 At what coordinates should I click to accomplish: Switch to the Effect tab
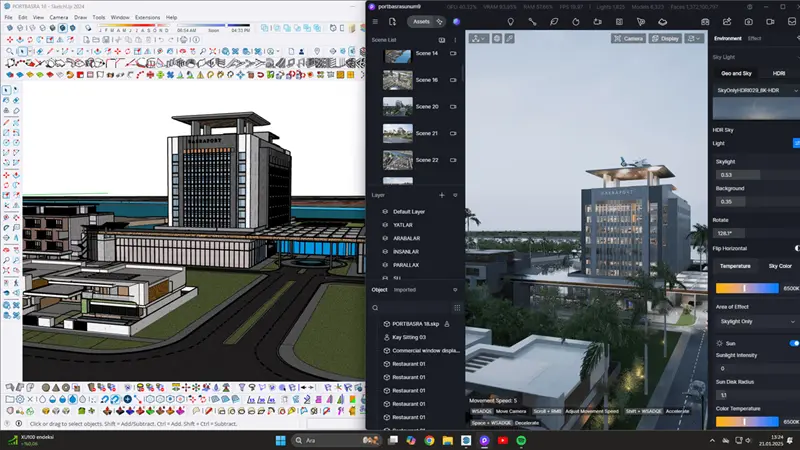(x=754, y=38)
